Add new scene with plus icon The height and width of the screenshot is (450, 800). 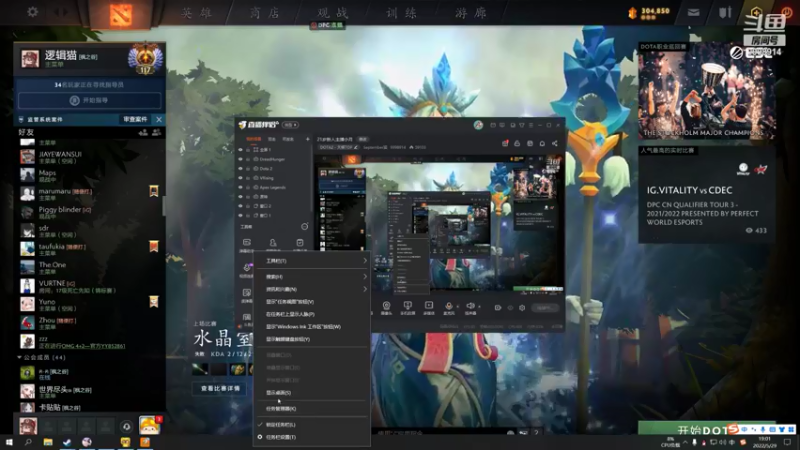307,139
